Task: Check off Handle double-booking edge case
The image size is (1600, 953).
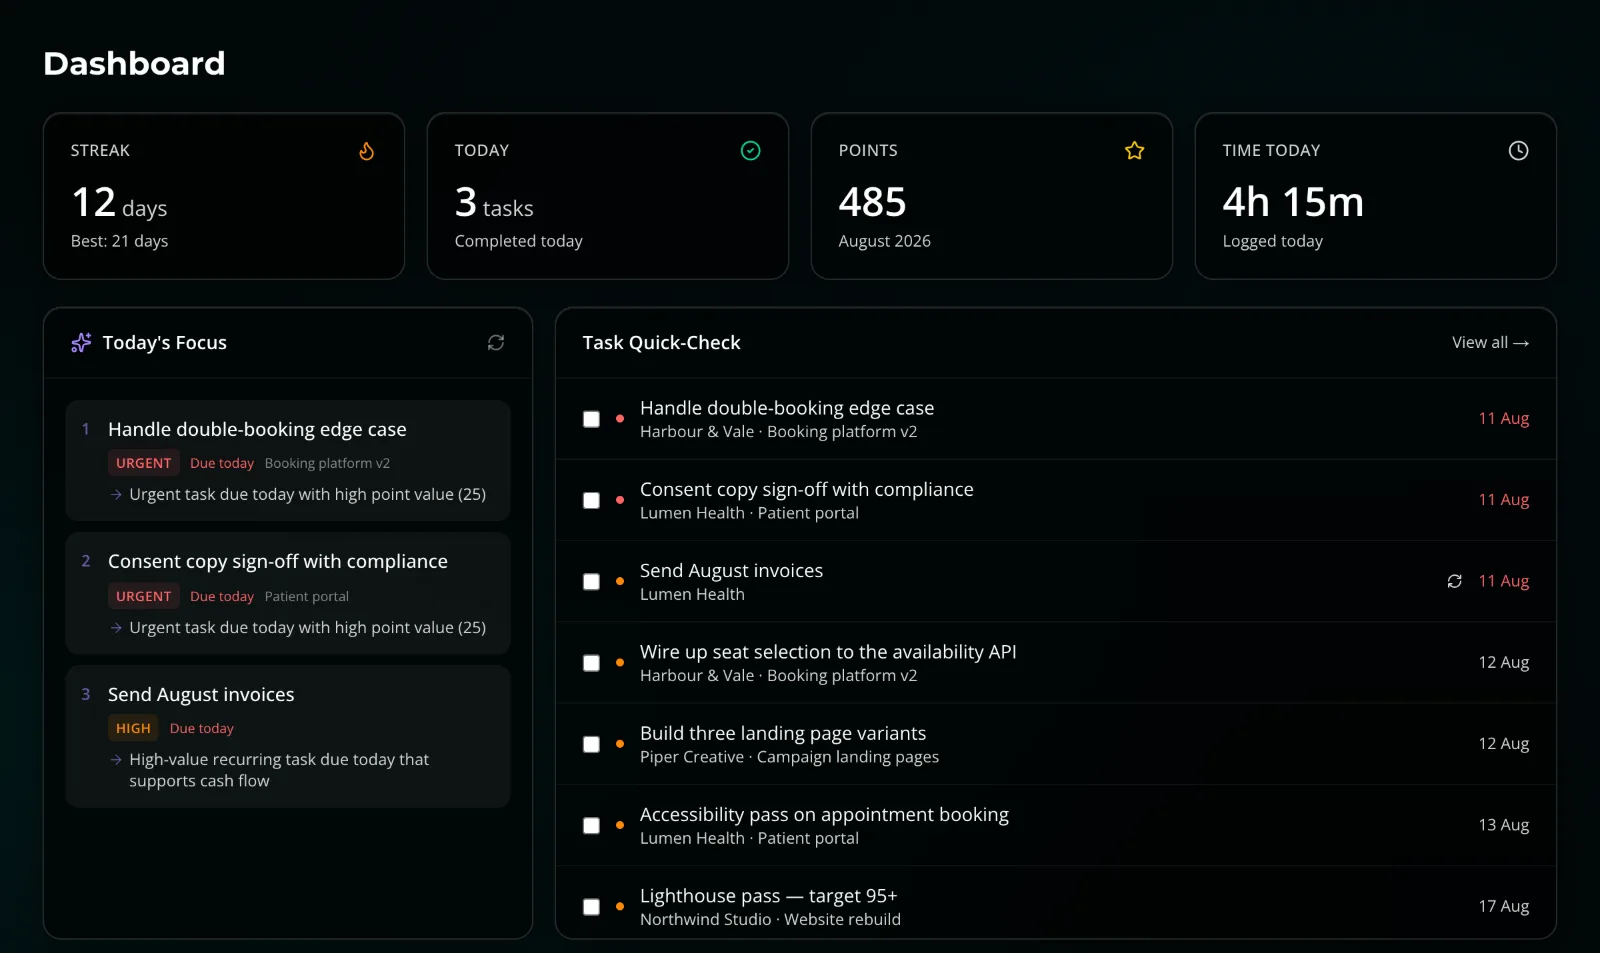Action: point(592,419)
